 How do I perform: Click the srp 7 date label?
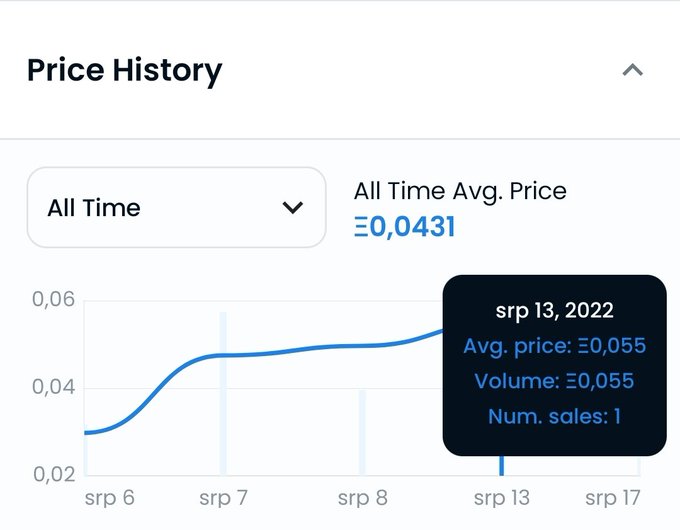click(x=223, y=497)
